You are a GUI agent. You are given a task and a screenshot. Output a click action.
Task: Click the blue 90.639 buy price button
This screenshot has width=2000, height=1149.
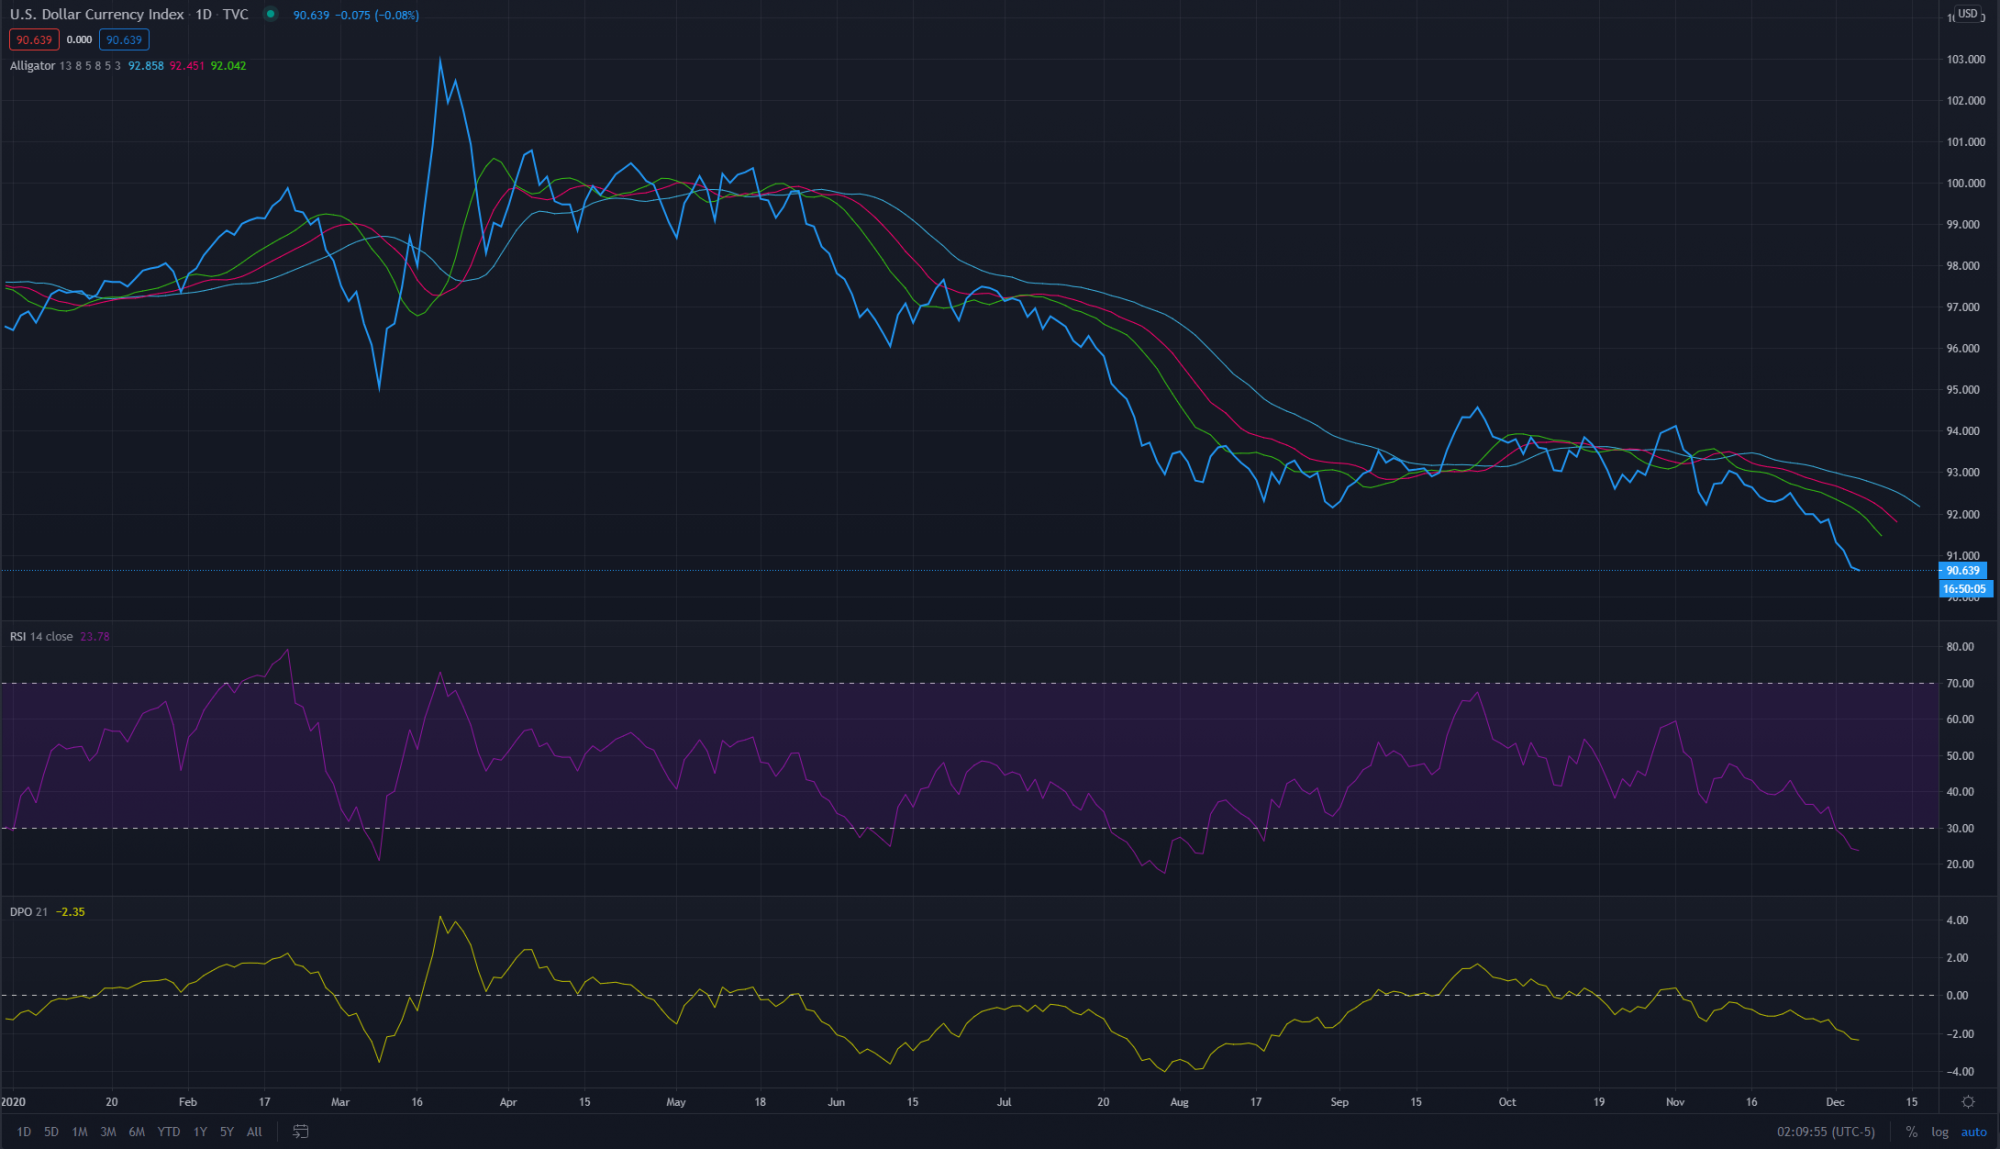coord(124,40)
